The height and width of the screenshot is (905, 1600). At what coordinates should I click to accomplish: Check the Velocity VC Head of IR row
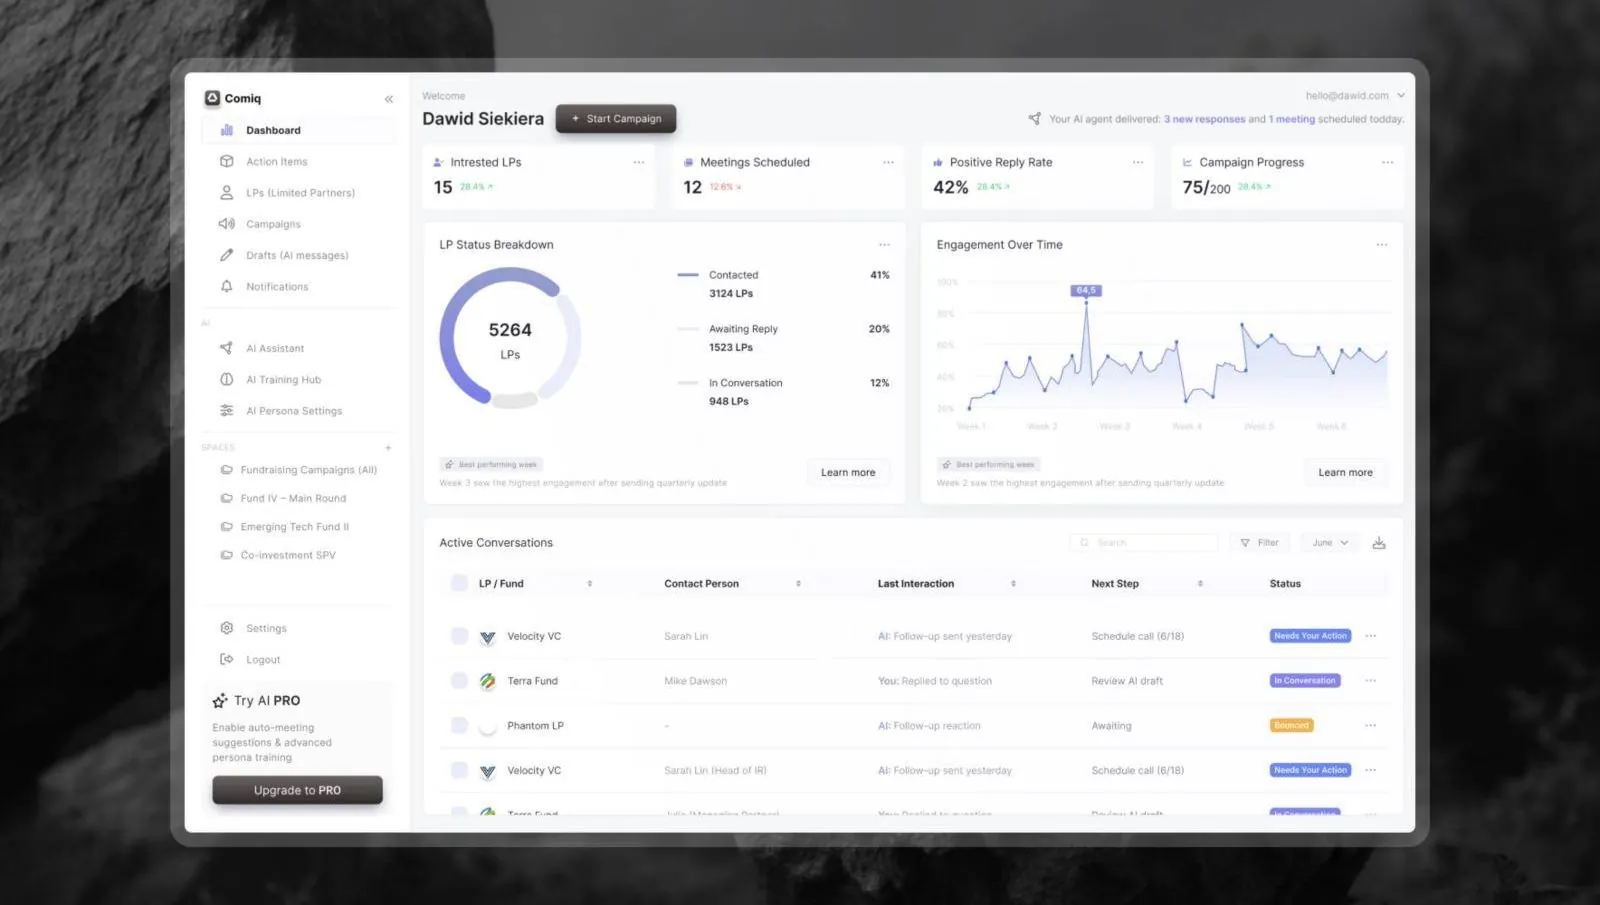click(460, 770)
